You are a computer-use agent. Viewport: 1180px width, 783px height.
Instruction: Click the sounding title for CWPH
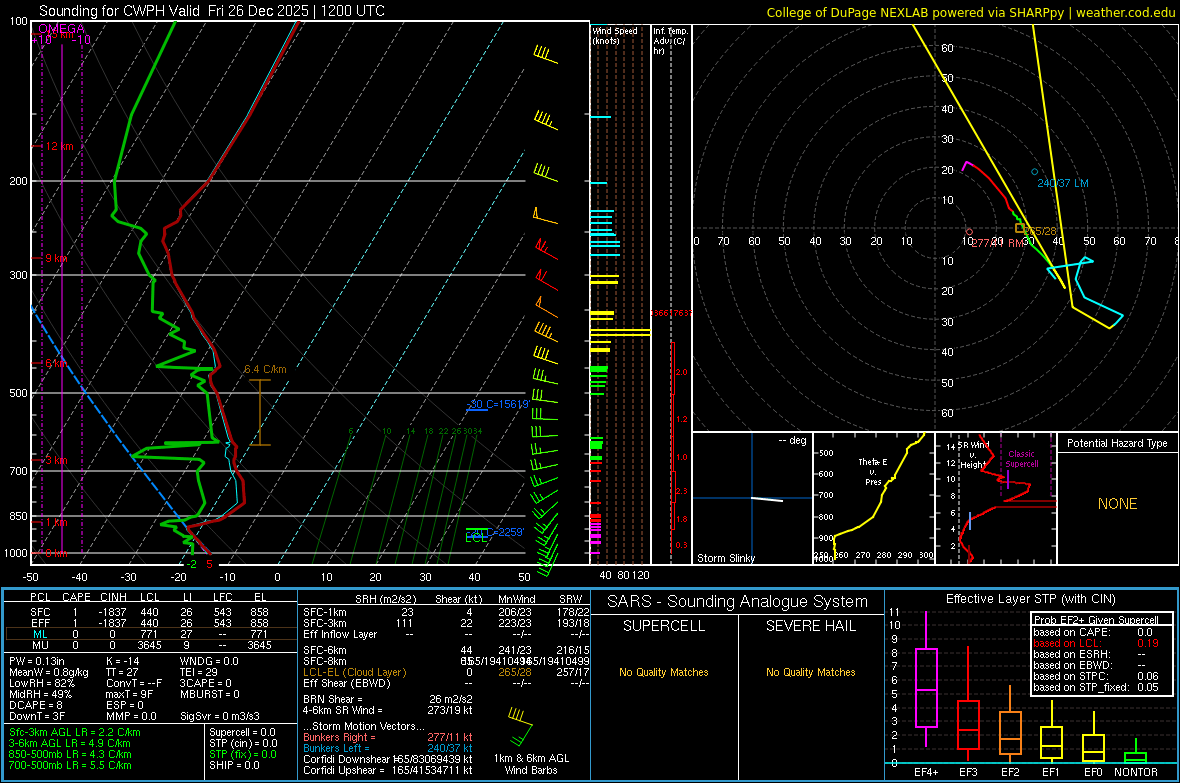[211, 11]
